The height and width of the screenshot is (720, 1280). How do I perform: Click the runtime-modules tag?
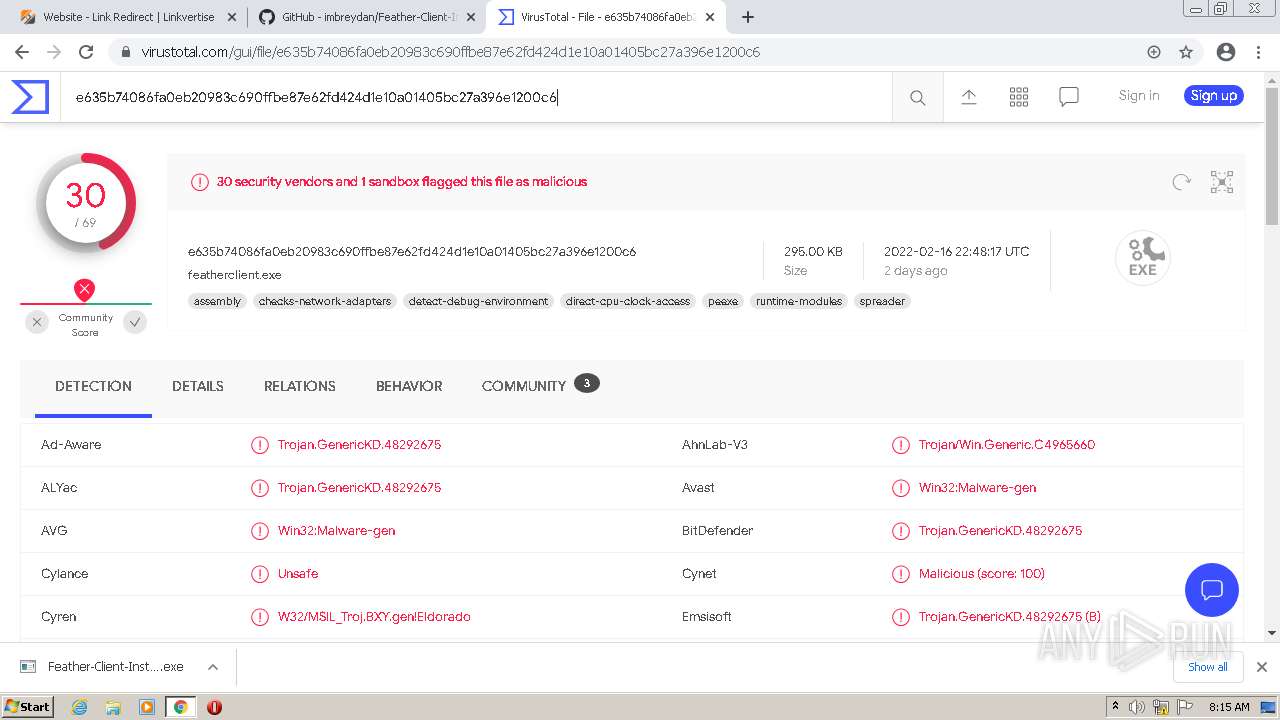point(799,301)
